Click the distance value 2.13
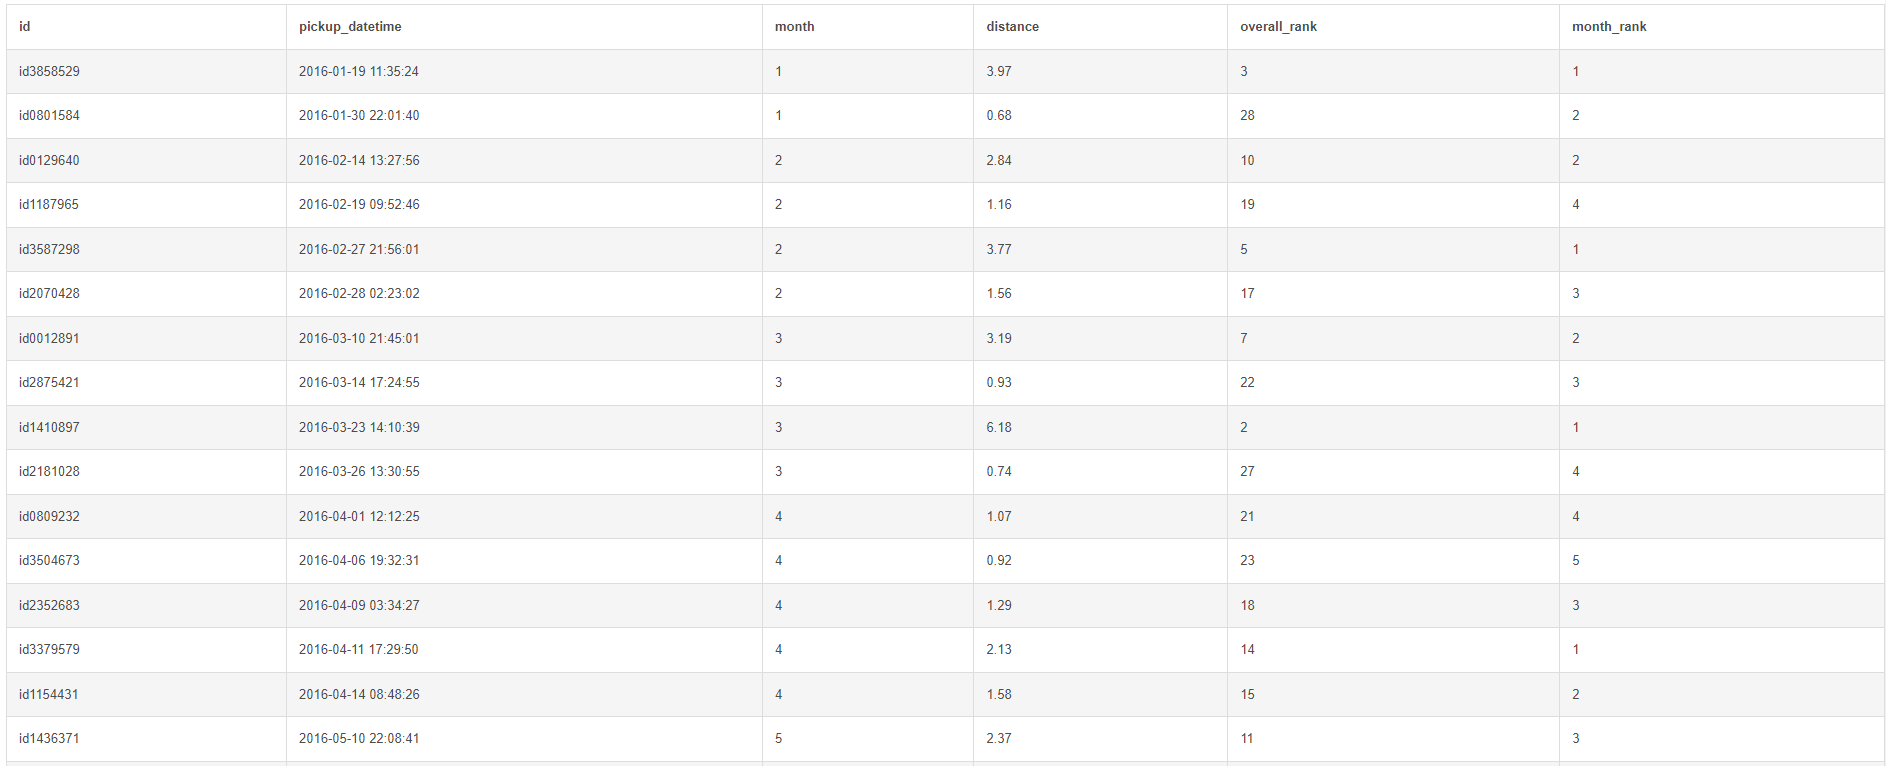This screenshot has width=1886, height=766. click(999, 650)
